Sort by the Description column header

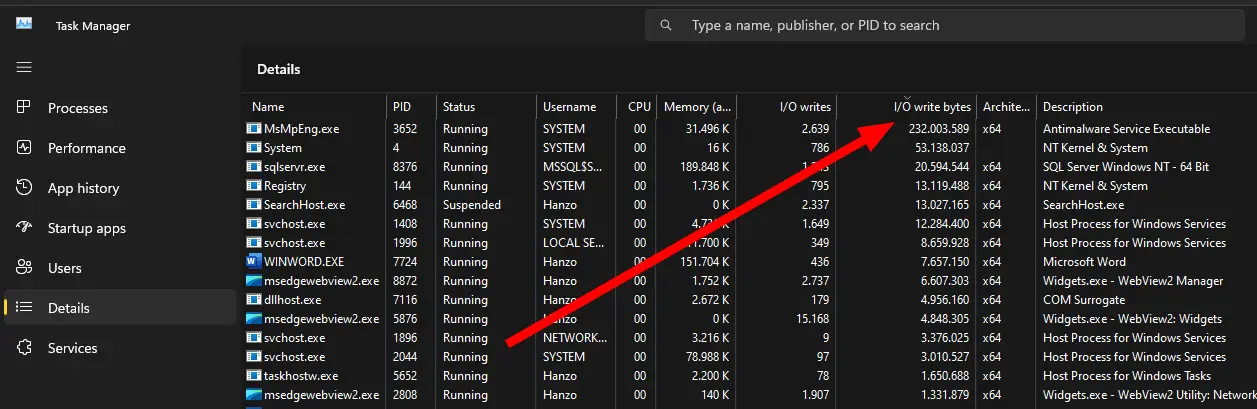tap(1147, 107)
